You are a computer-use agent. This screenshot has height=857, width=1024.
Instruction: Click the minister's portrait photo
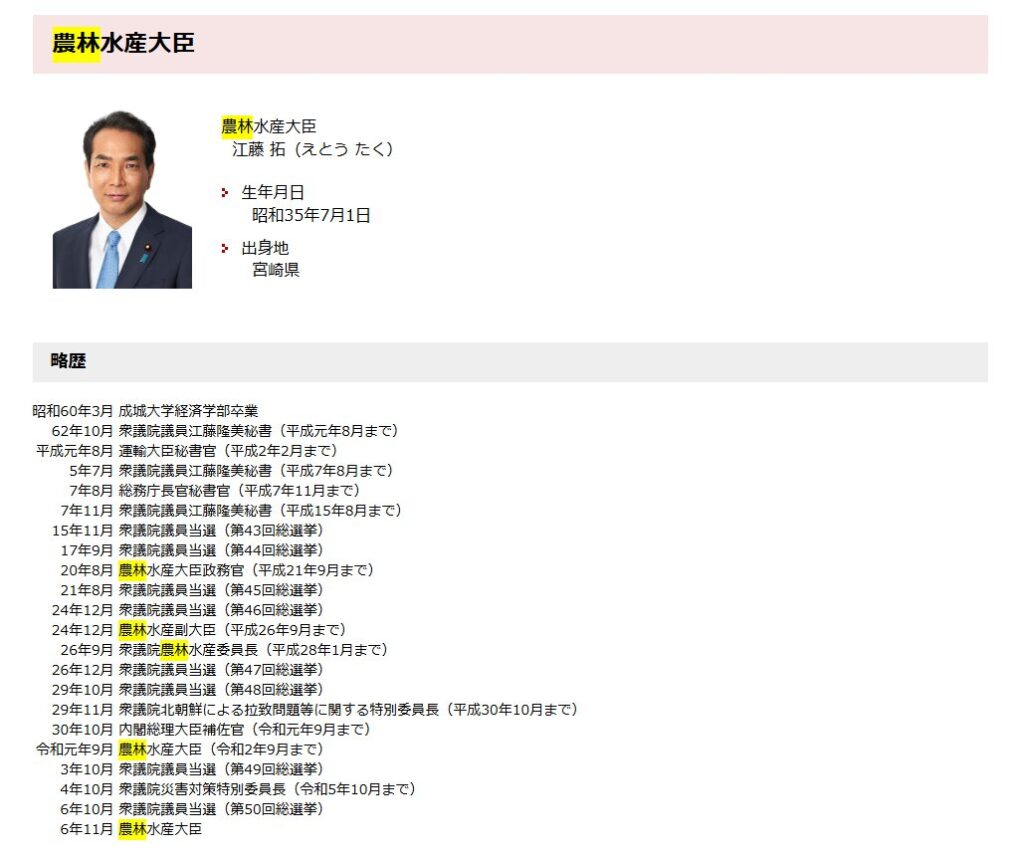122,199
